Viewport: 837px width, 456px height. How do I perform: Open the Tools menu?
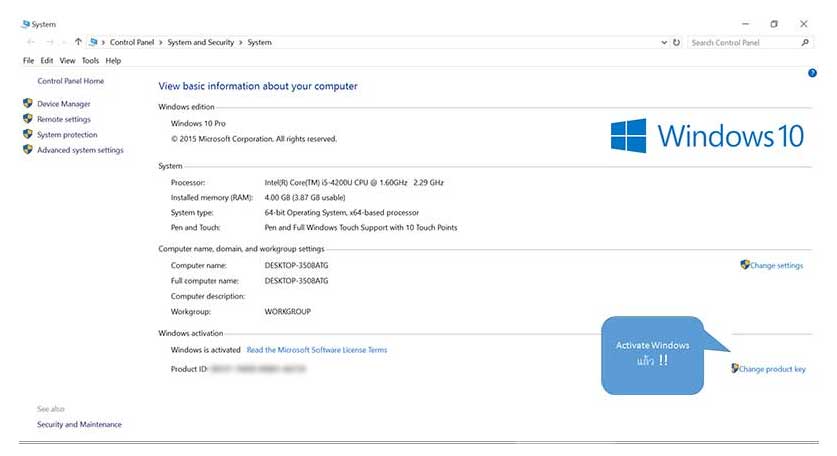click(x=90, y=60)
